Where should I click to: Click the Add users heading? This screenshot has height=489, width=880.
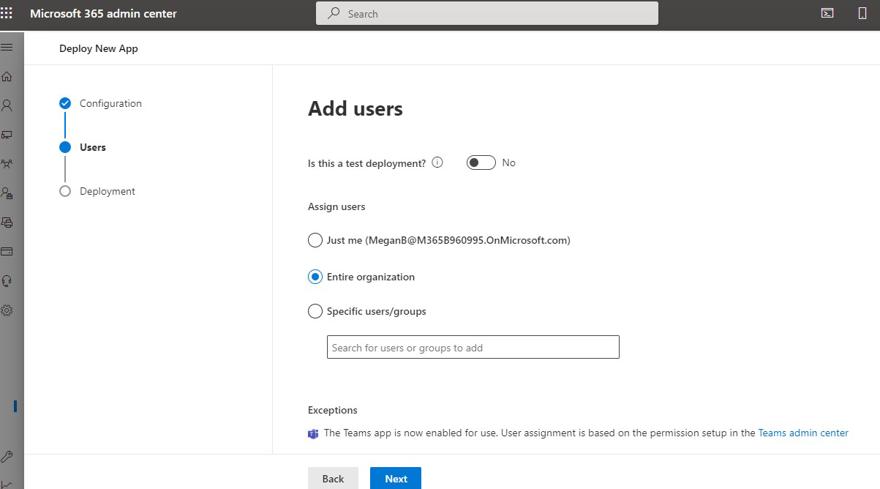[x=355, y=108]
